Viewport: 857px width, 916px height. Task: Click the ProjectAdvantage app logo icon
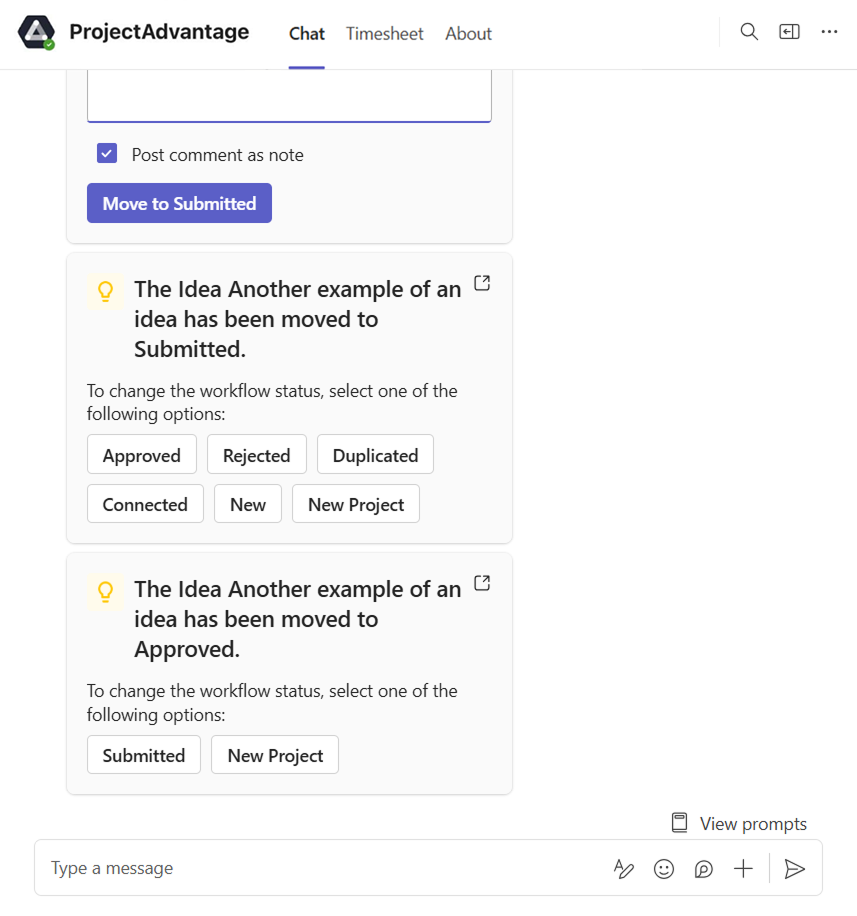pyautogui.click(x=37, y=33)
